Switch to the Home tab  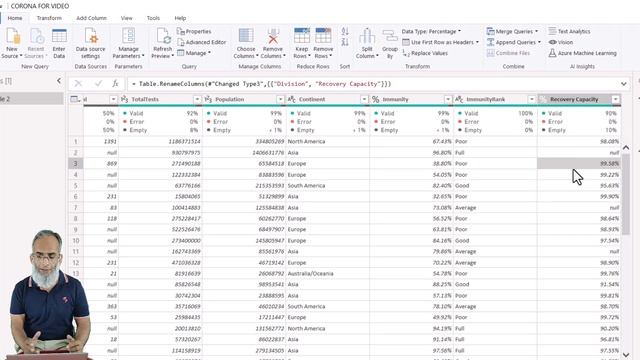pyautogui.click(x=15, y=18)
